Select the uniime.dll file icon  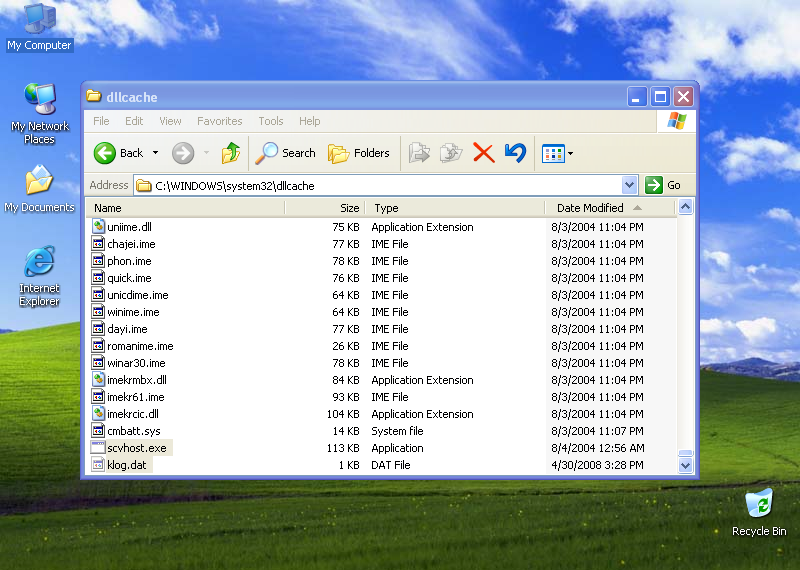pyautogui.click(x=98, y=226)
